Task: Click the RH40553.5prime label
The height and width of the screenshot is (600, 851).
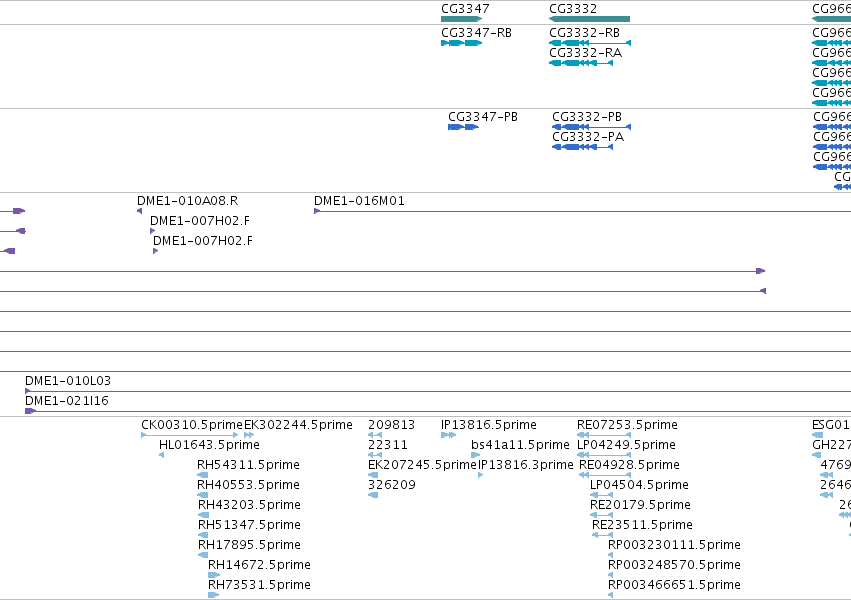Action: [249, 485]
